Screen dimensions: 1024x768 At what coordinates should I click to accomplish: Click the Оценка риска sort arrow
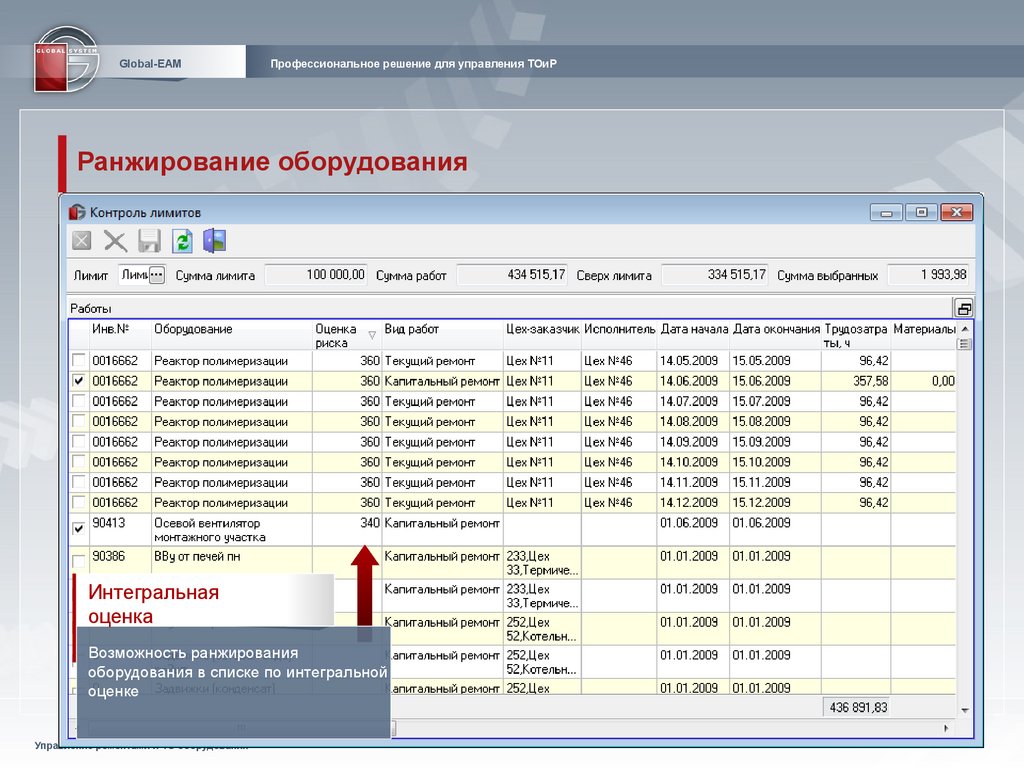click(372, 336)
